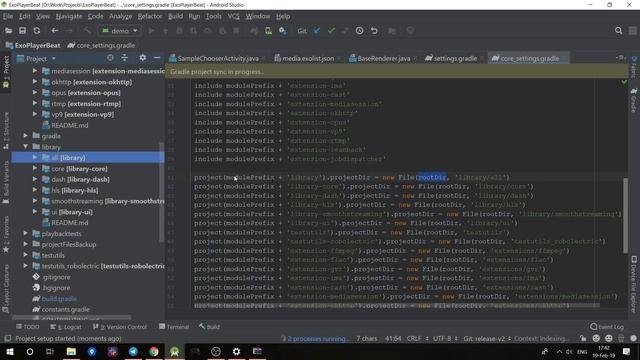Click the Git revert icon
The image size is (640, 360).
[374, 31]
